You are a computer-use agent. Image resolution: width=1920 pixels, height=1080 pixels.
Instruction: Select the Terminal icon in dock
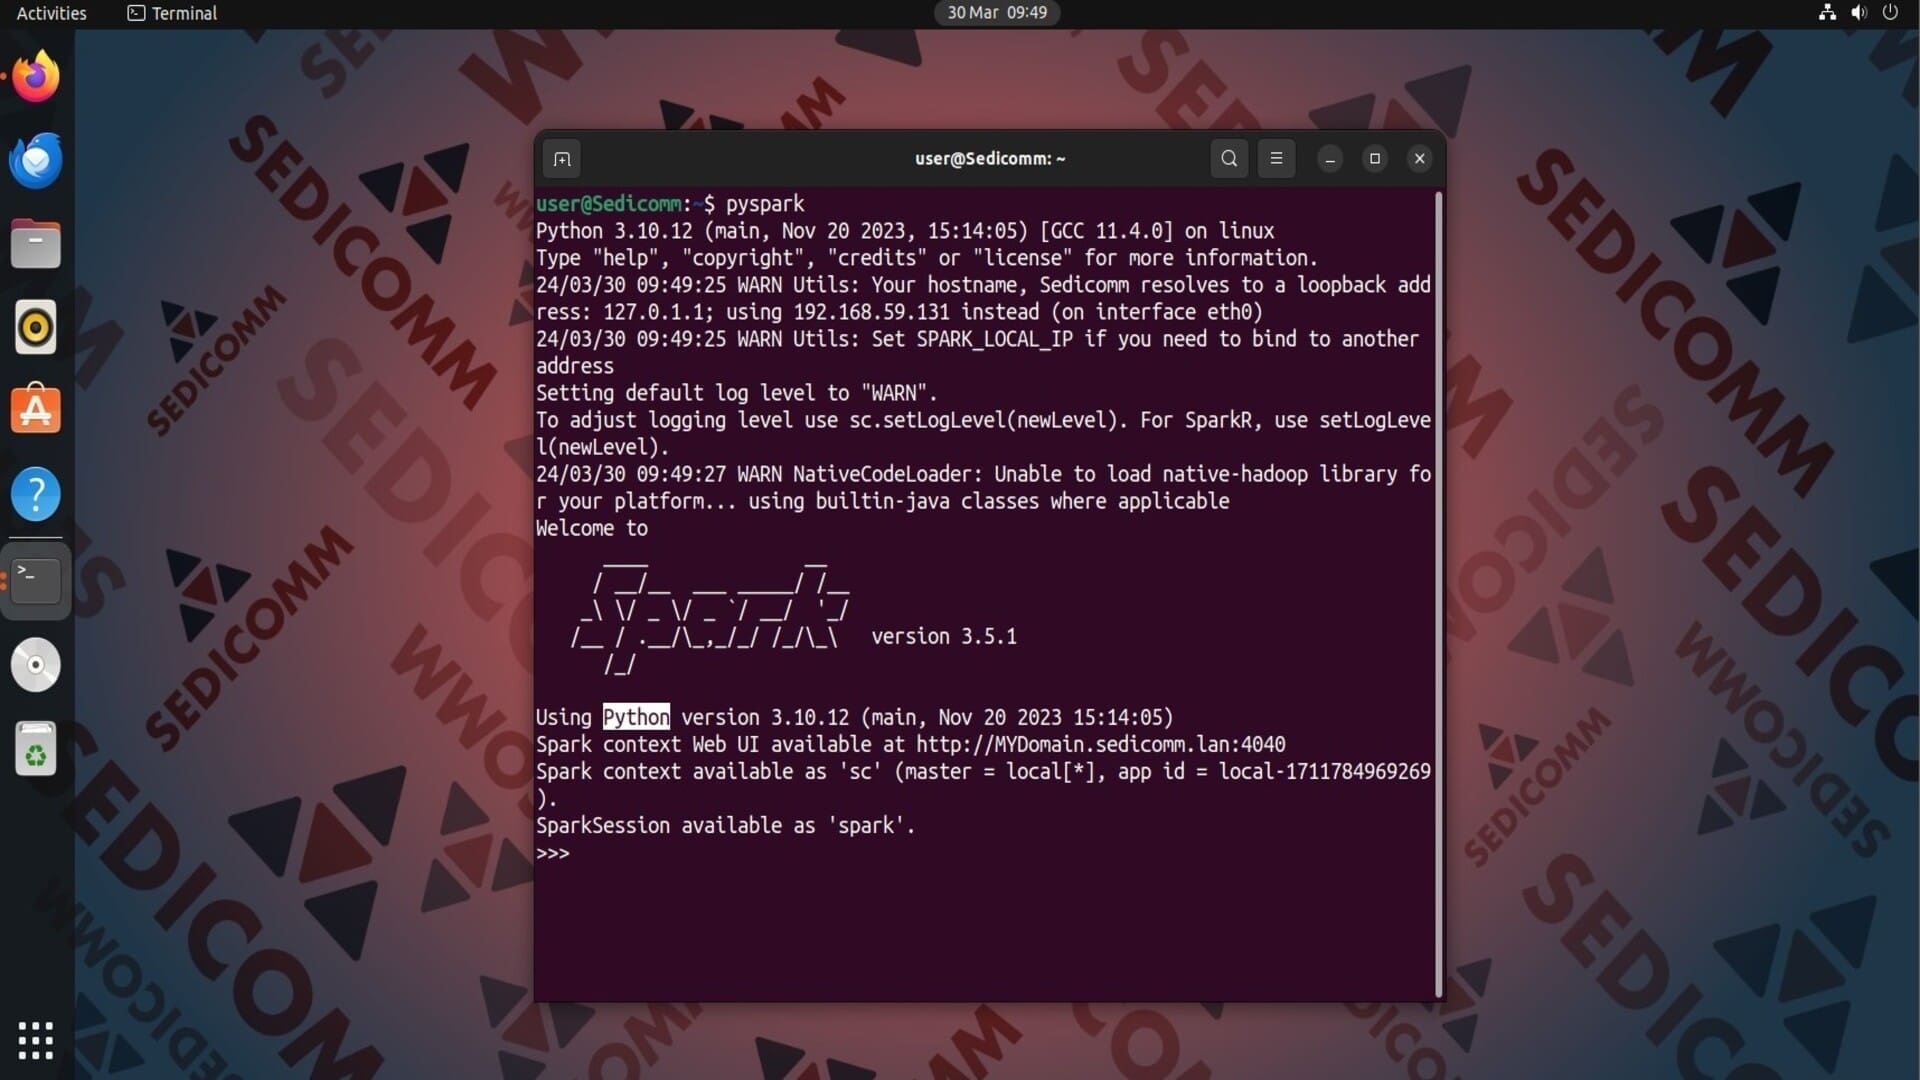[x=36, y=580]
